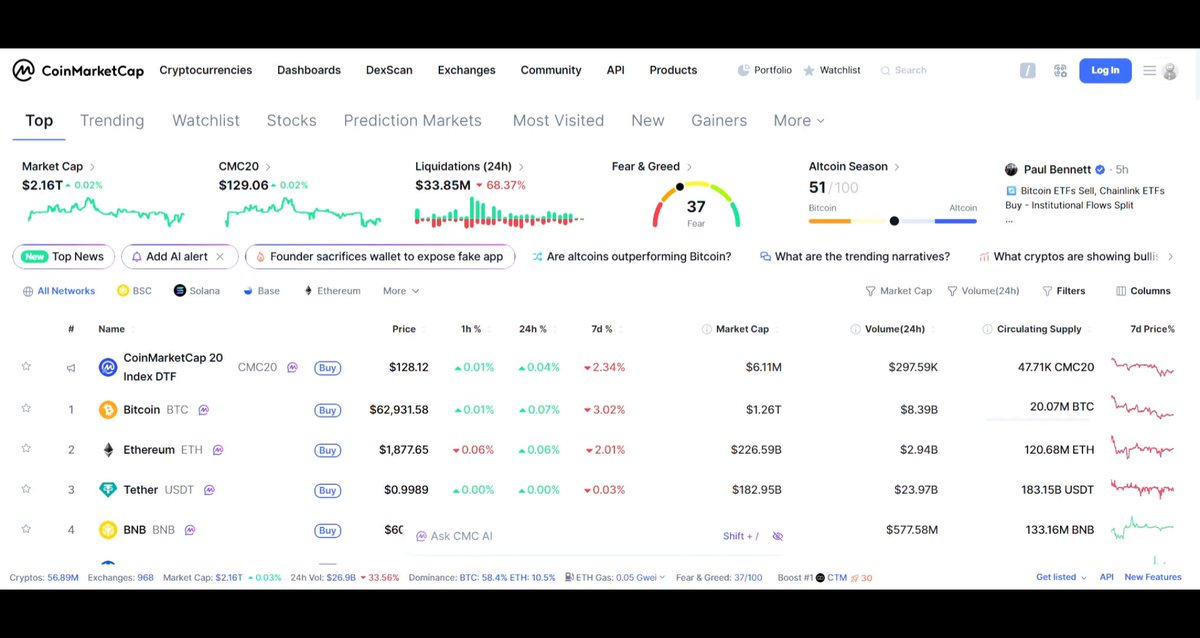1200x638 pixels.
Task: Click the hamburger menu icon beside avatar
Action: [1150, 70]
